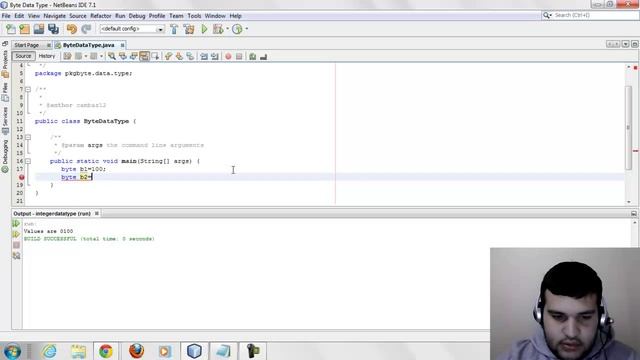
Task: Open the Services side panel
Action: tap(5, 121)
